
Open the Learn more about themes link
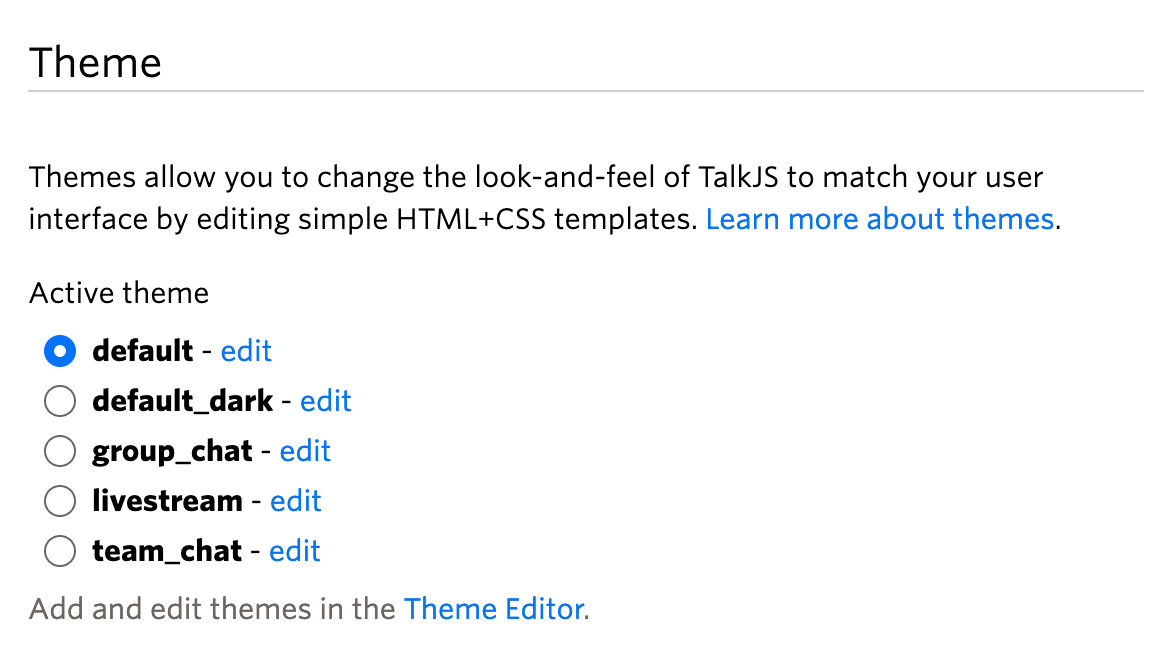tap(880, 219)
